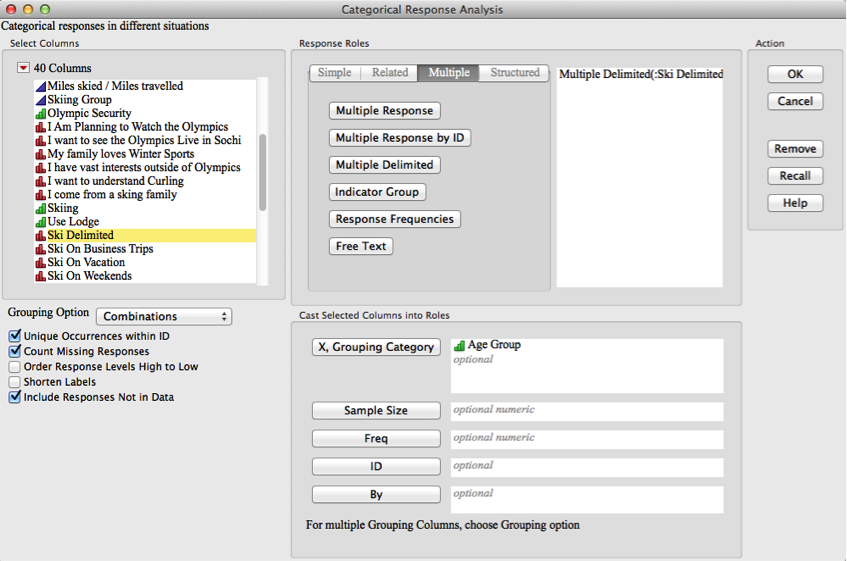The height and width of the screenshot is (561, 847).
Task: Assign column to X, Grouping Category role
Action: point(376,347)
